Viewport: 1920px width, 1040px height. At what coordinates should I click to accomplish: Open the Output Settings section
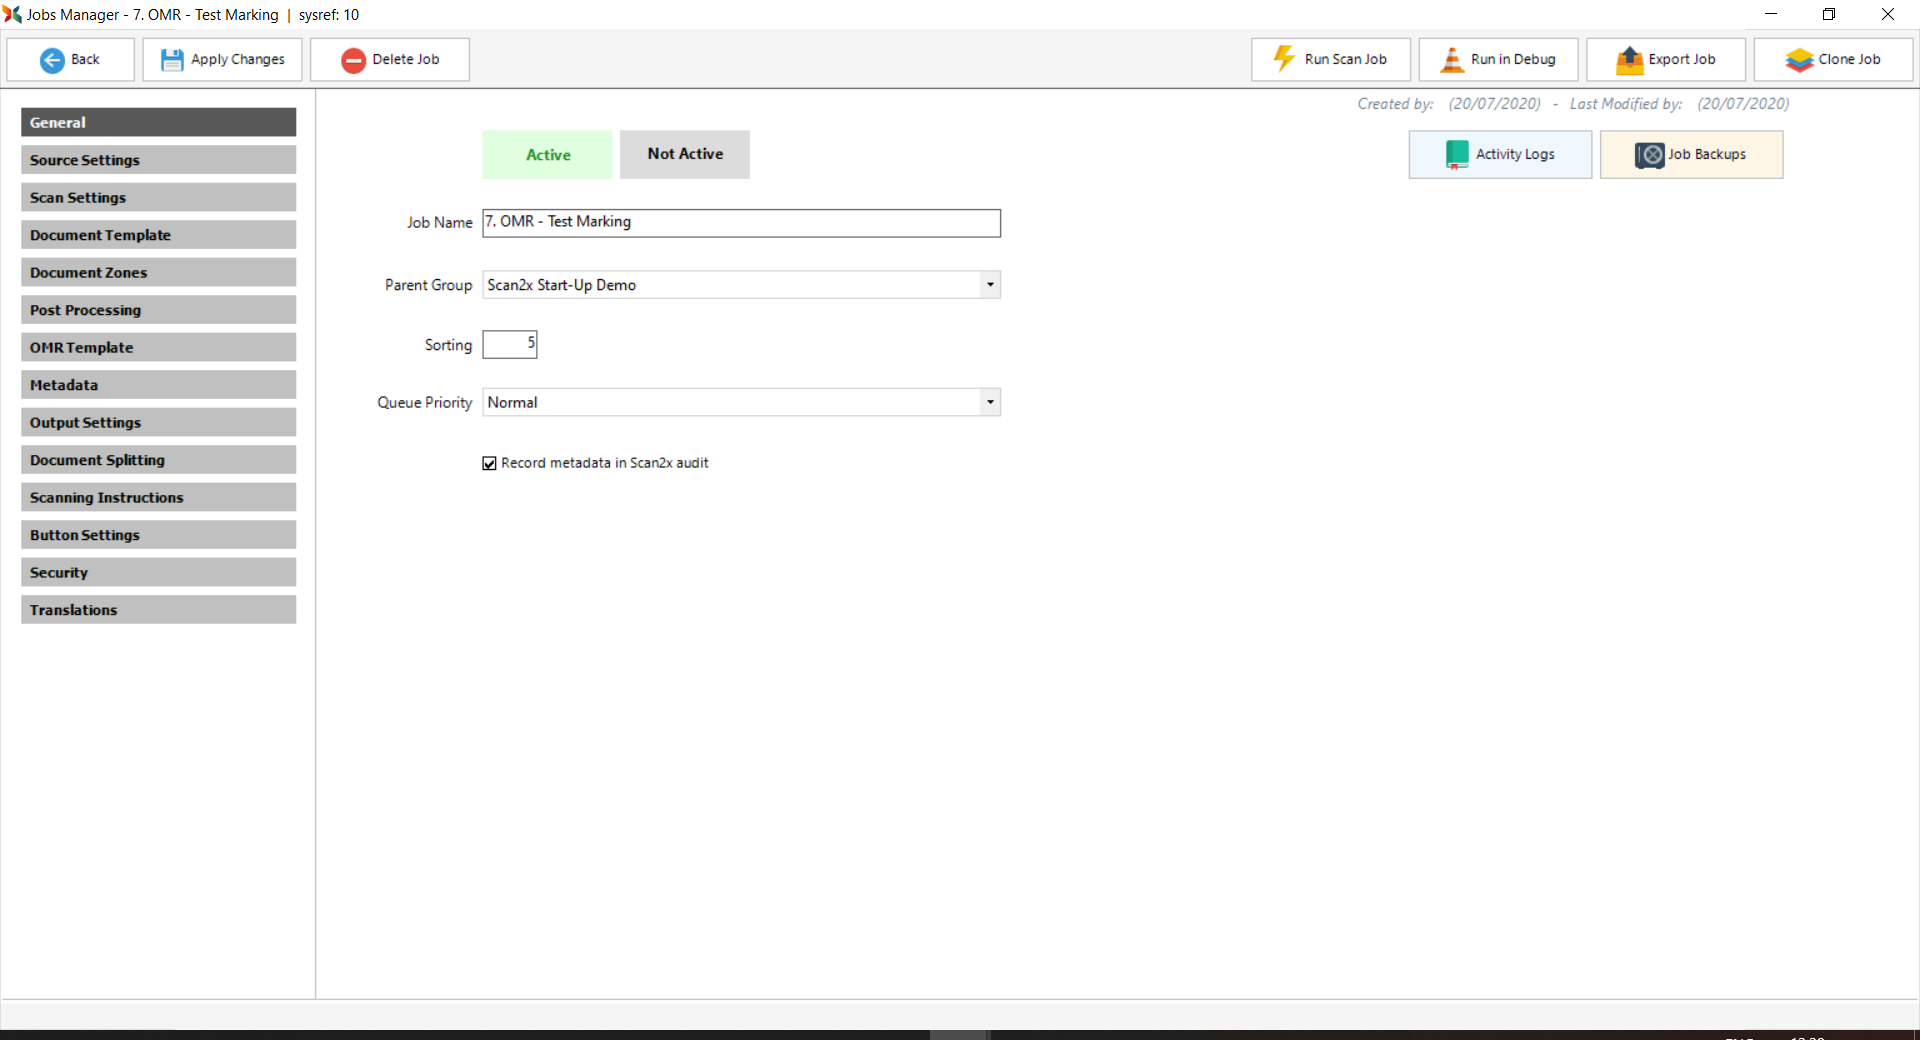pos(158,422)
